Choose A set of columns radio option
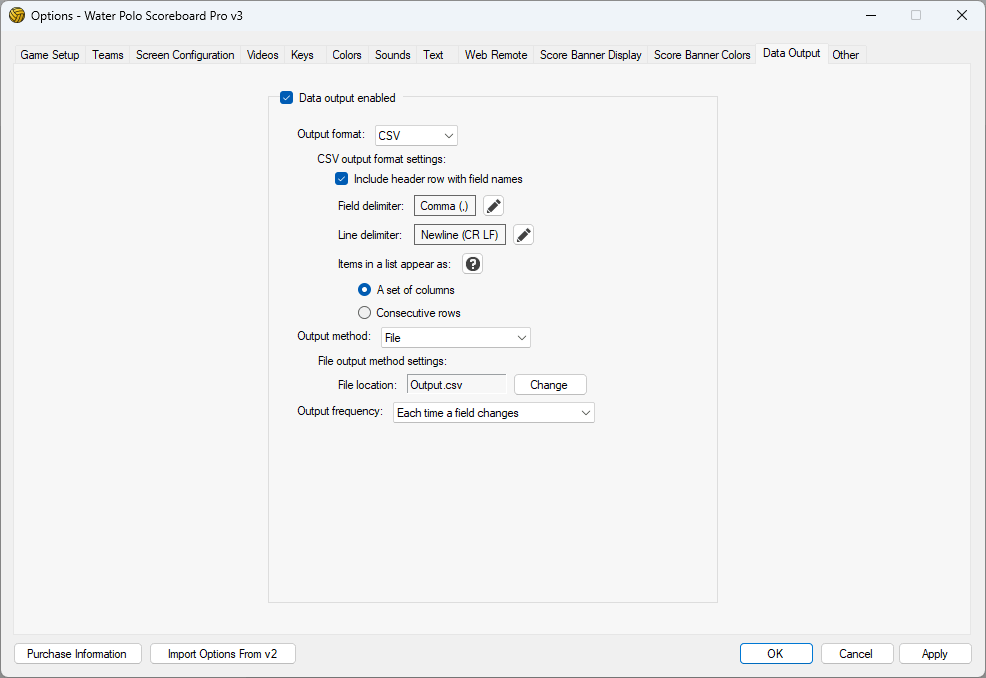 click(x=365, y=290)
